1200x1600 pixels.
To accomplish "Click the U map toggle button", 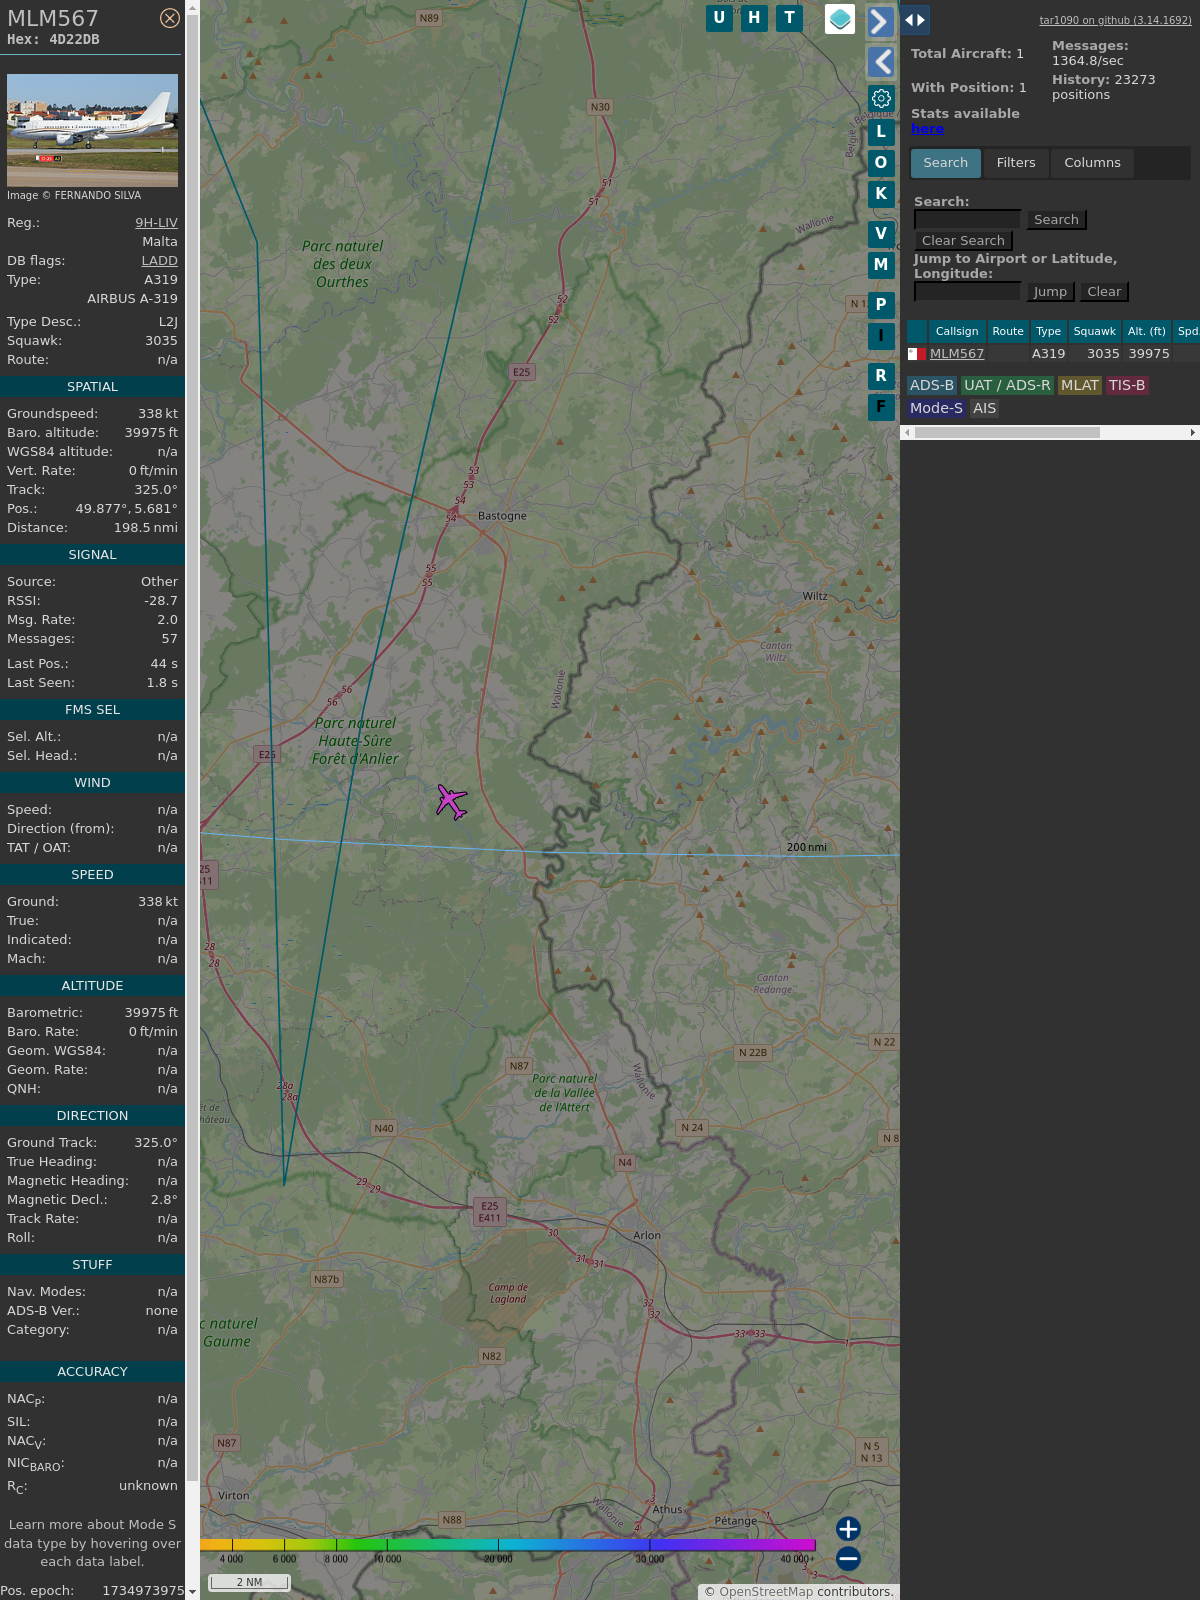I will coord(719,18).
